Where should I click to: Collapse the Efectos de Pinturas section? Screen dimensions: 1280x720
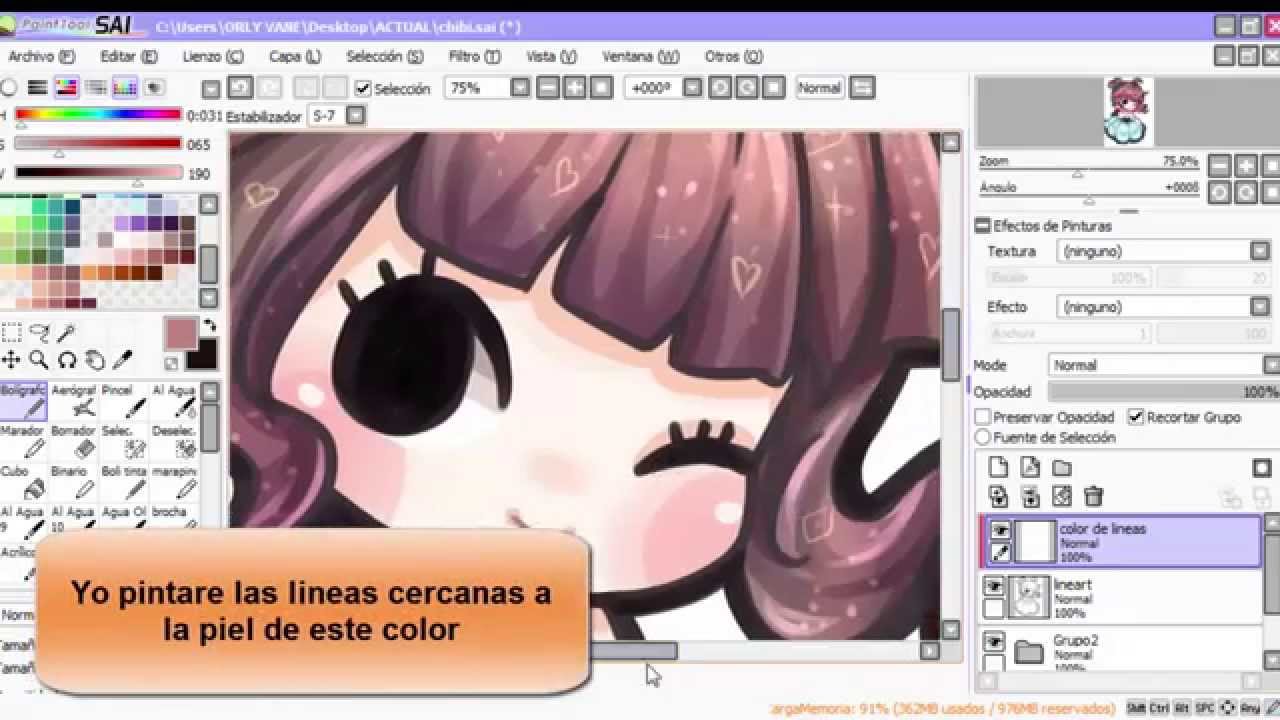(983, 226)
